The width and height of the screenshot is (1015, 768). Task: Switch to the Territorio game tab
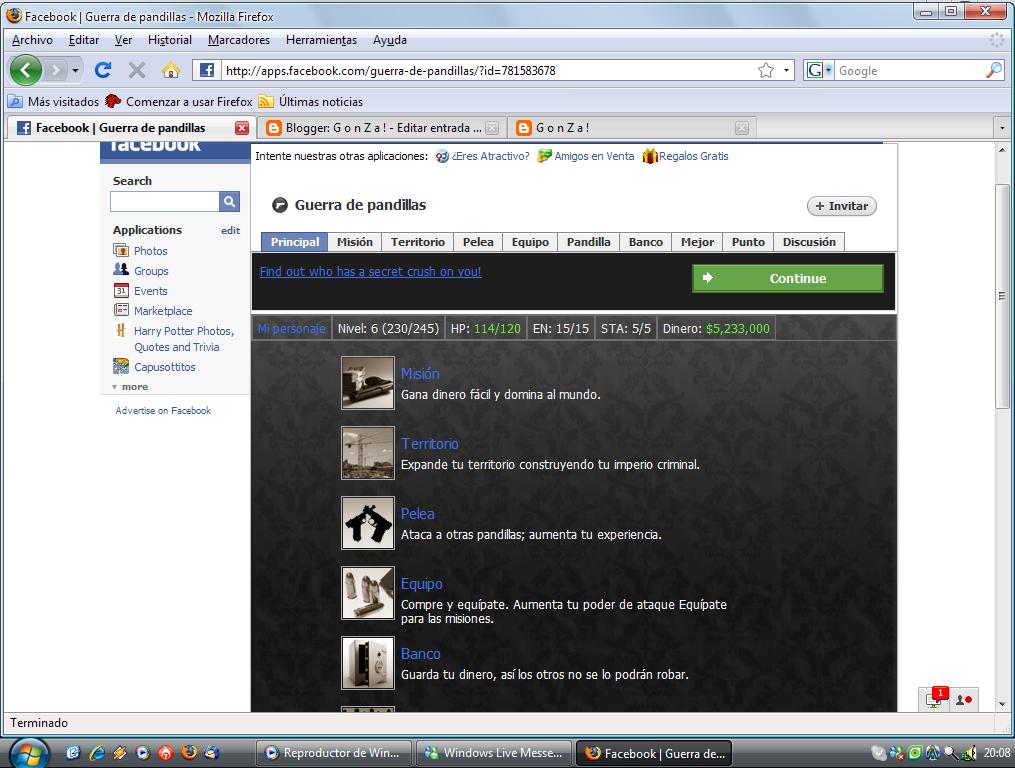(x=418, y=242)
